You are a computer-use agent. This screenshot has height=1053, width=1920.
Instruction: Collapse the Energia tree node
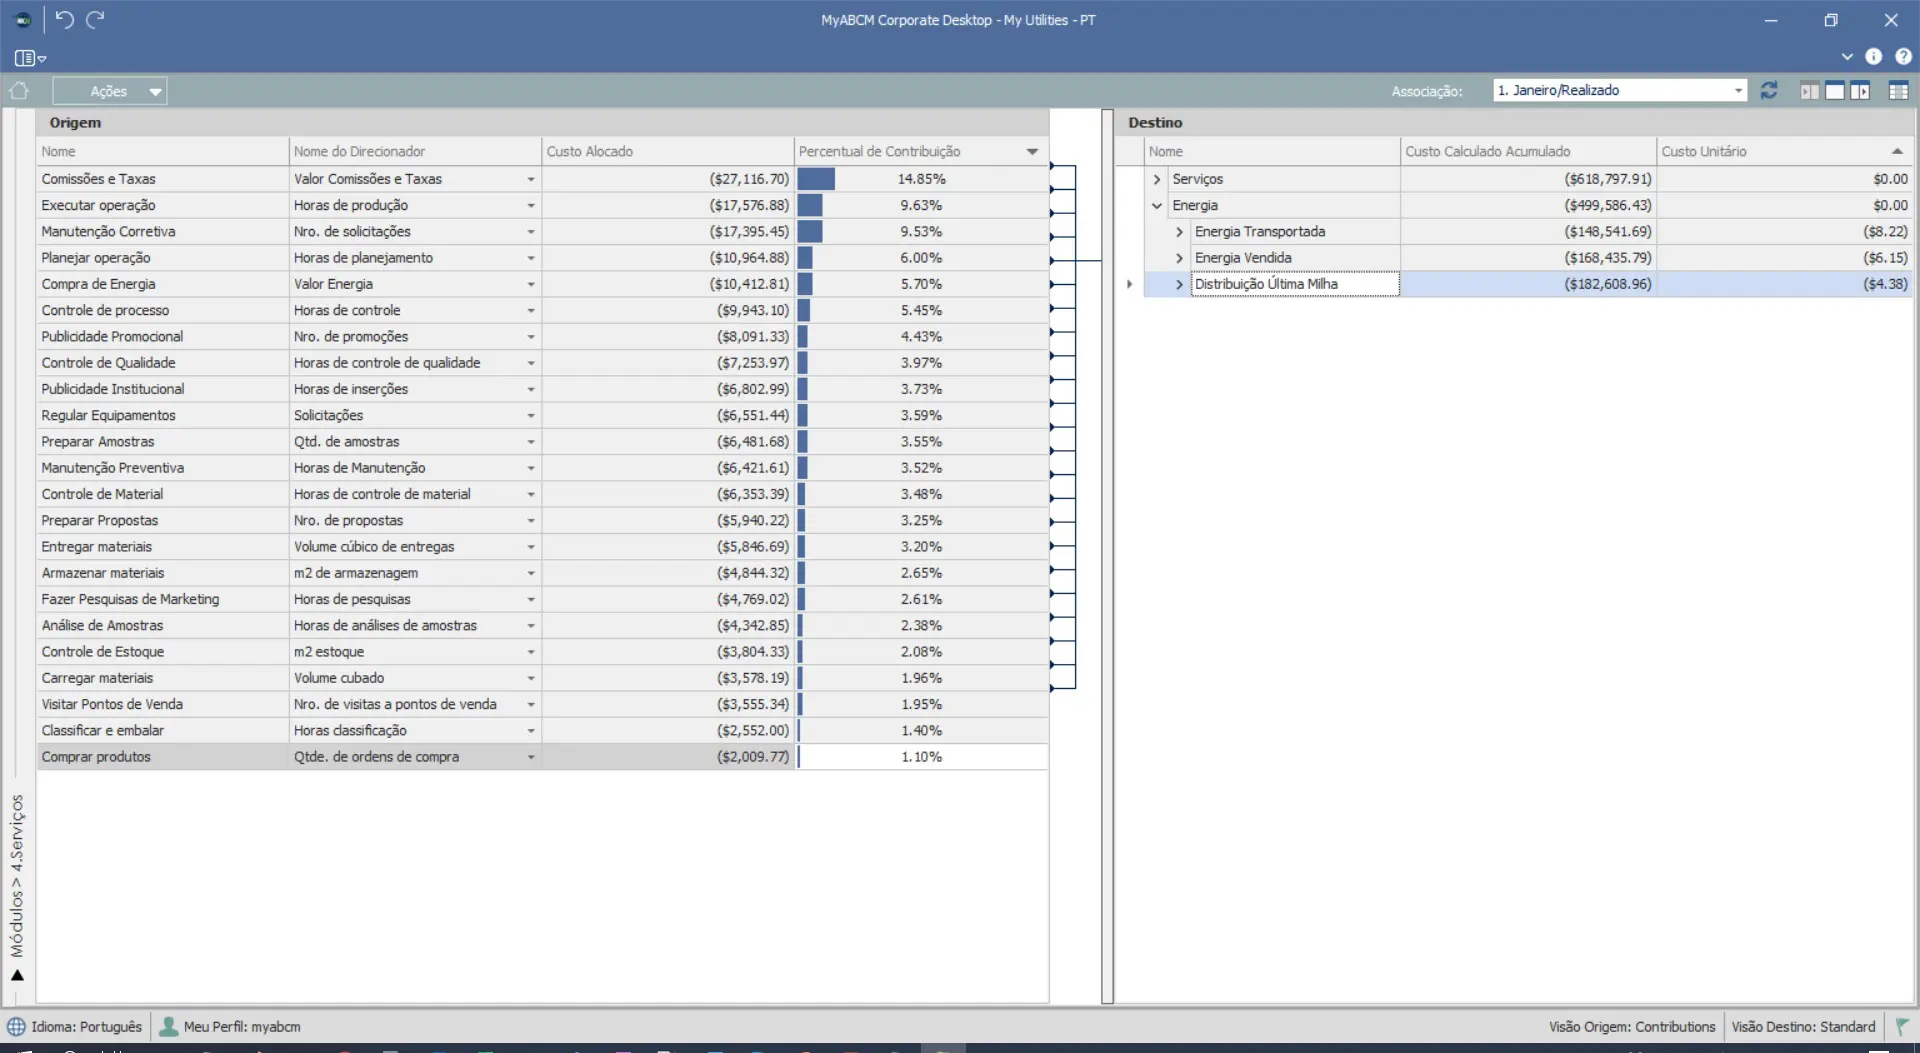tap(1157, 206)
